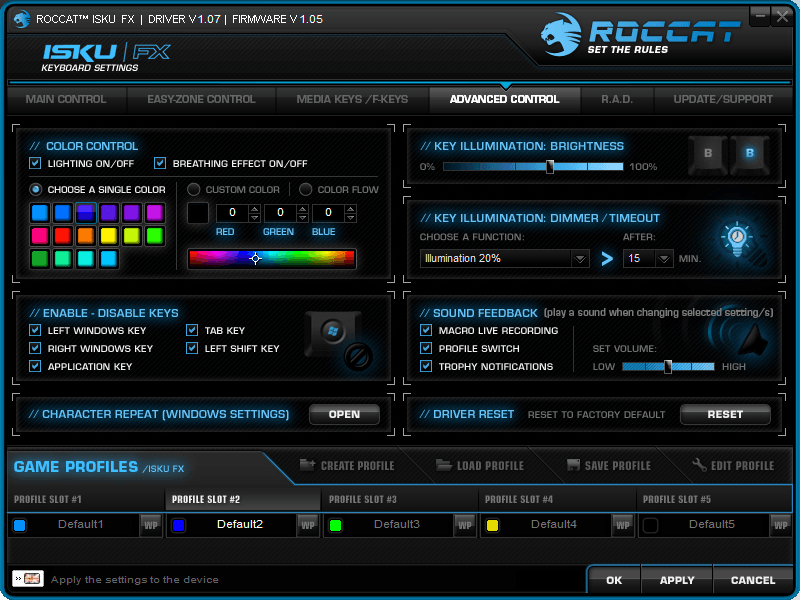
Task: Toggle Trophy Notifications checkbox
Action: [426, 366]
